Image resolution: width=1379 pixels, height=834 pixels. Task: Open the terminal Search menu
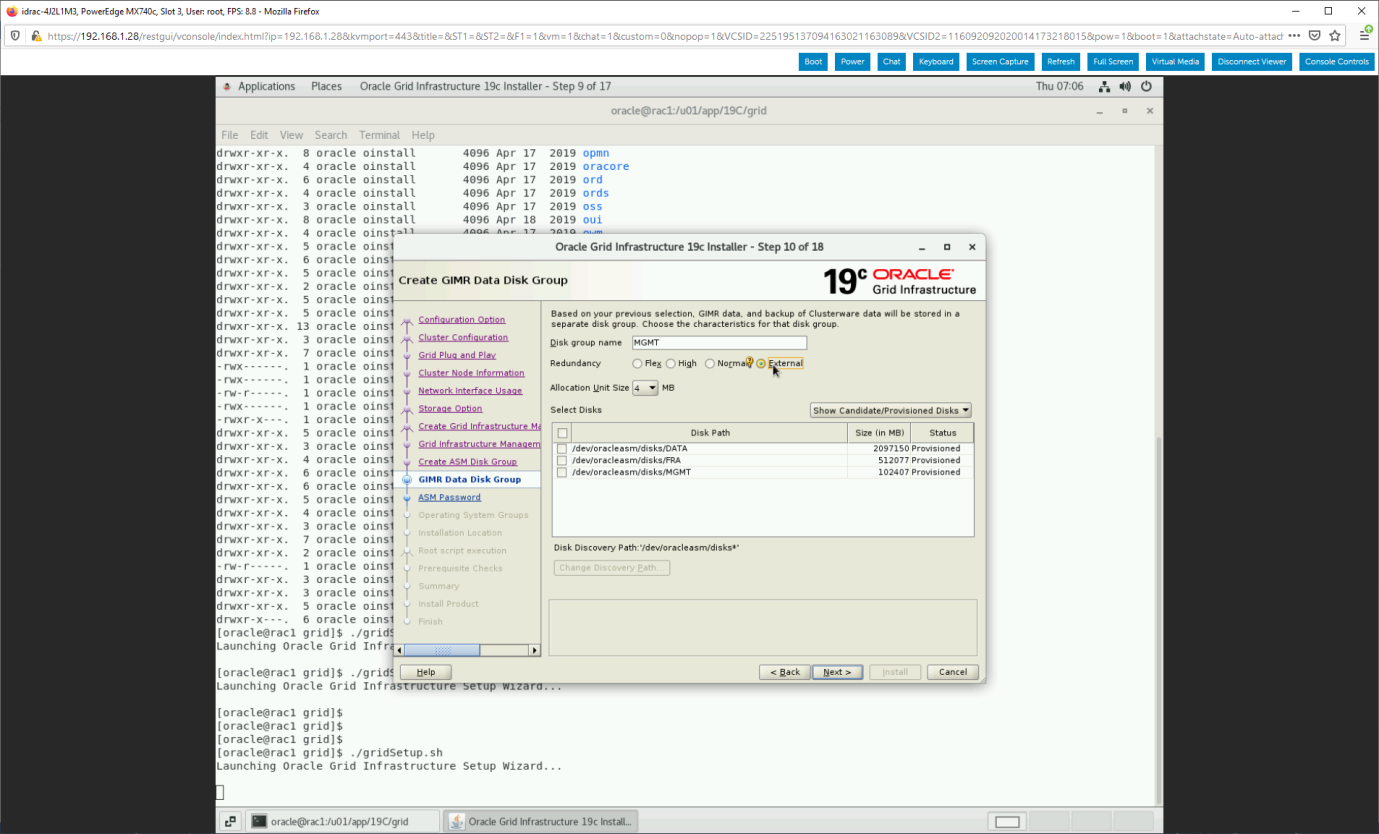tap(331, 135)
